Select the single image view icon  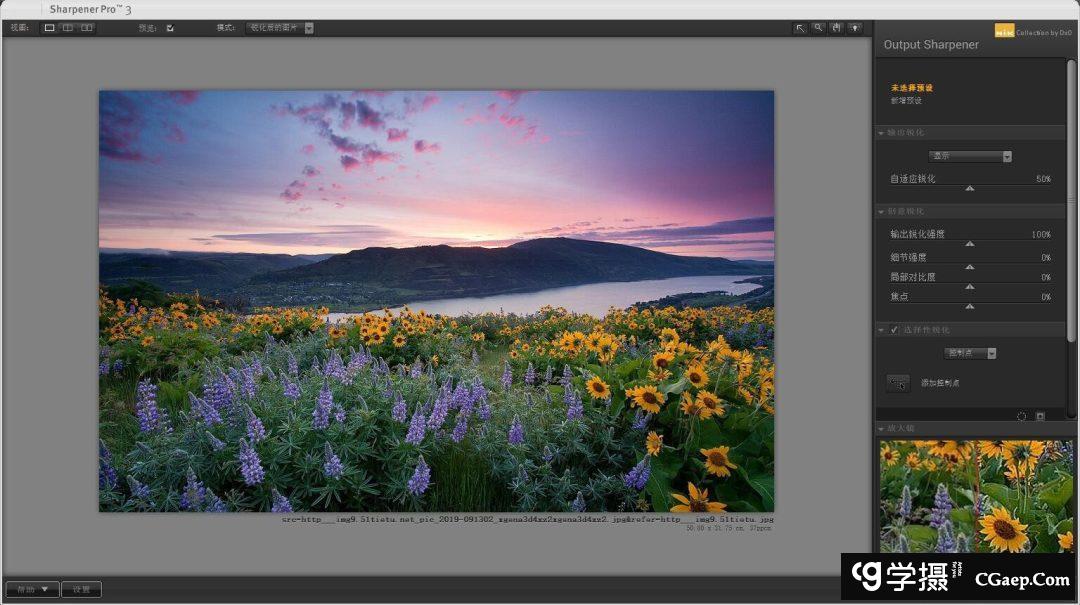(50, 28)
